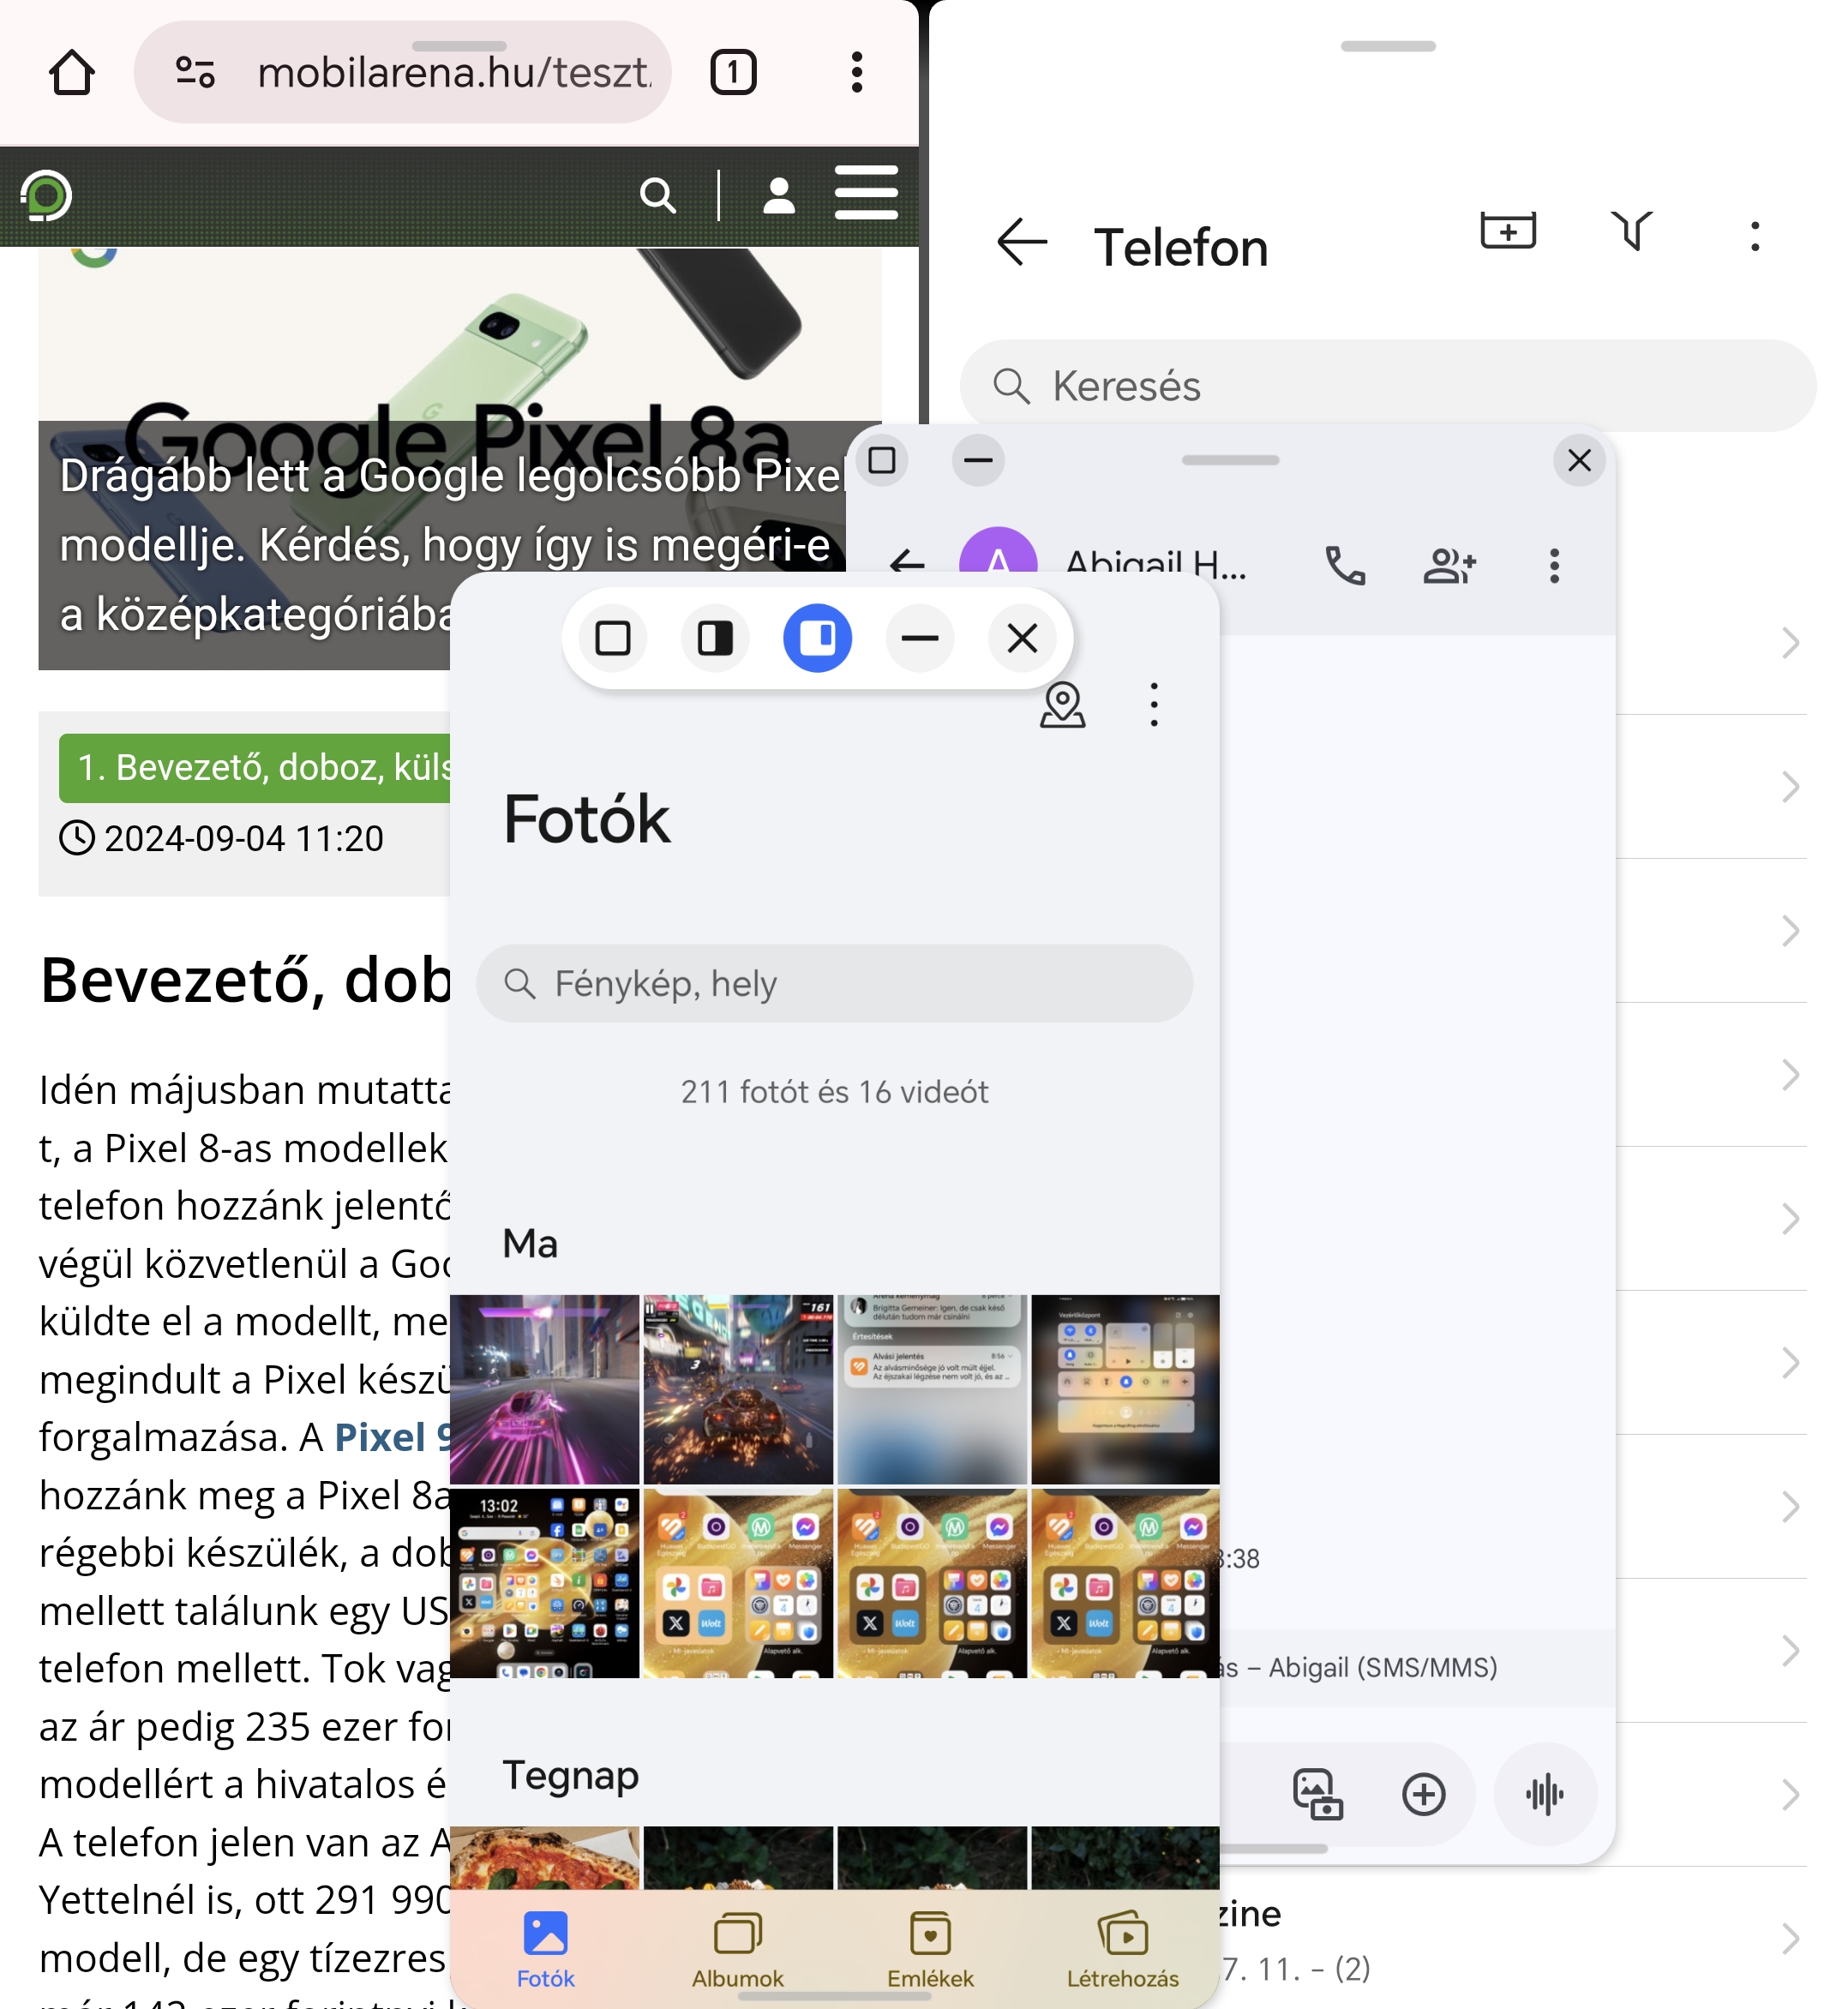Tap the plus attachment icon in composer
This screenshot has width=1848, height=2009.
point(1424,1794)
